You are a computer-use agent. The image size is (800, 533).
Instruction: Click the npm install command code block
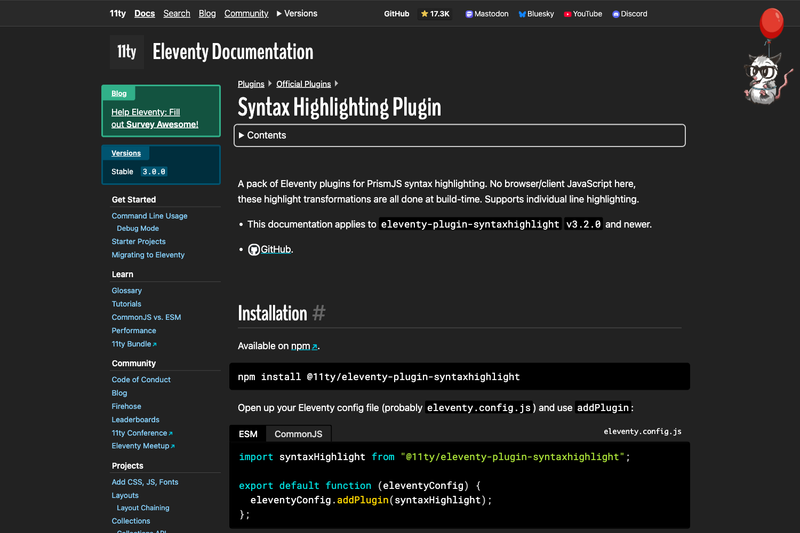(x=460, y=376)
